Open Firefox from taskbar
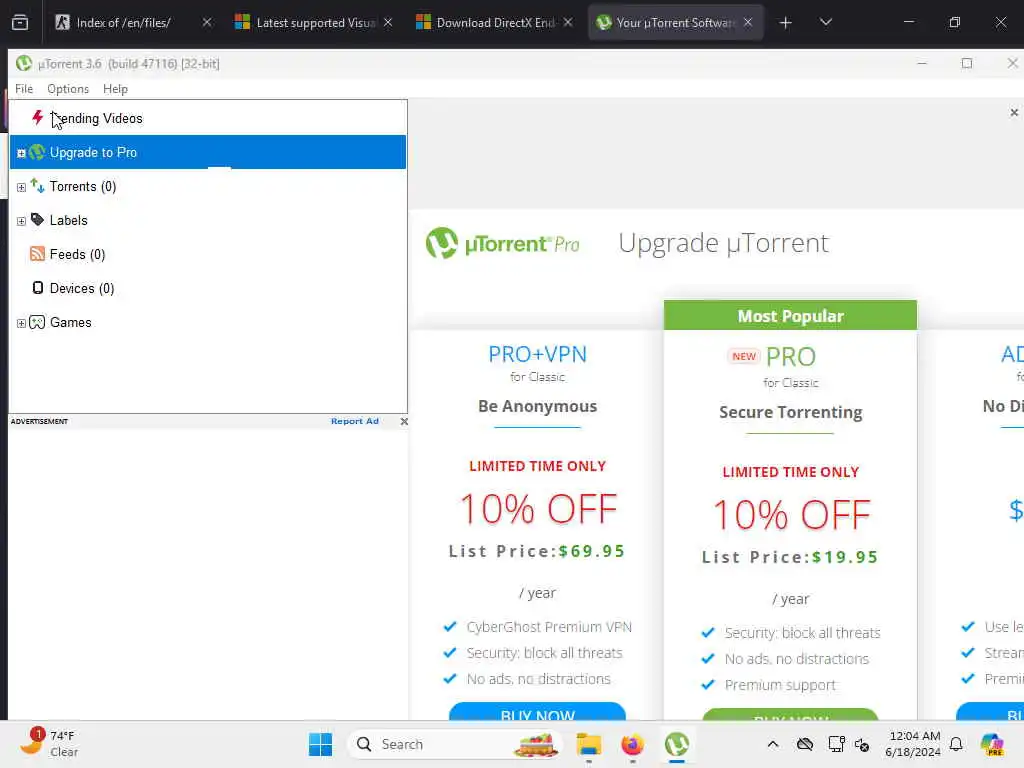Screen dimensions: 1024x768 632,744
